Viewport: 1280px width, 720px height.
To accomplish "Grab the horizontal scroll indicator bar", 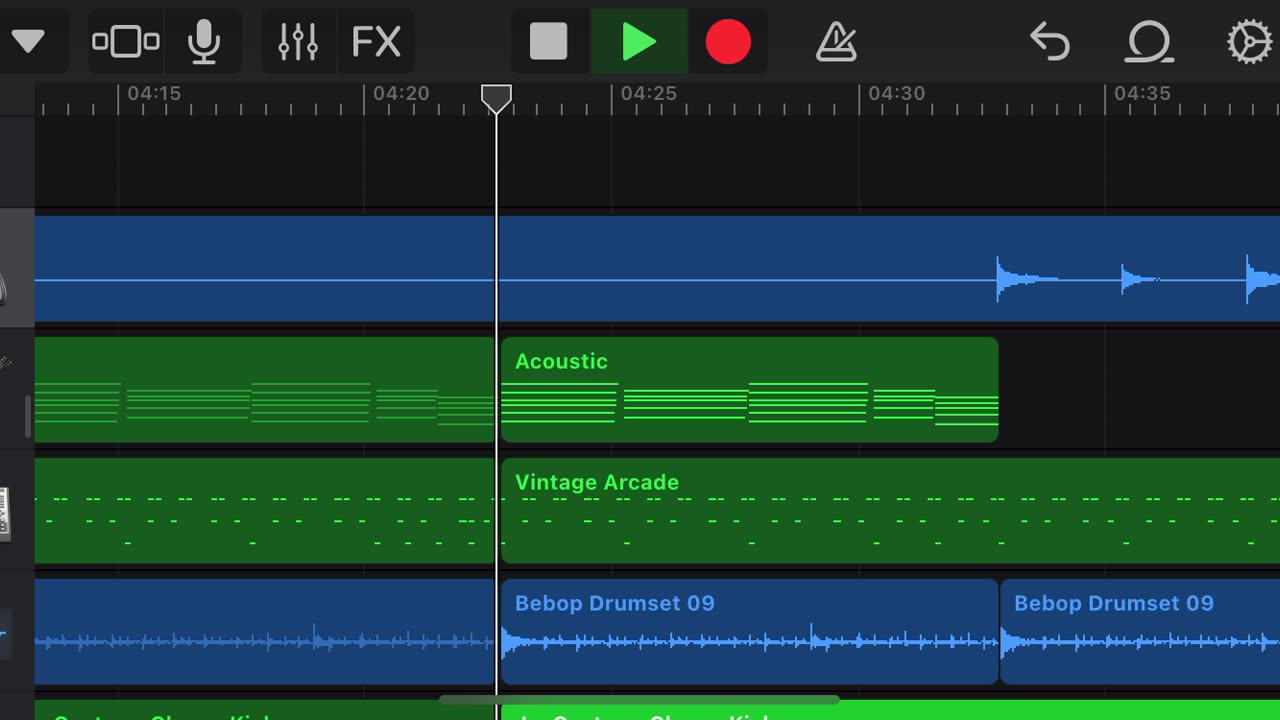I will click(x=639, y=700).
